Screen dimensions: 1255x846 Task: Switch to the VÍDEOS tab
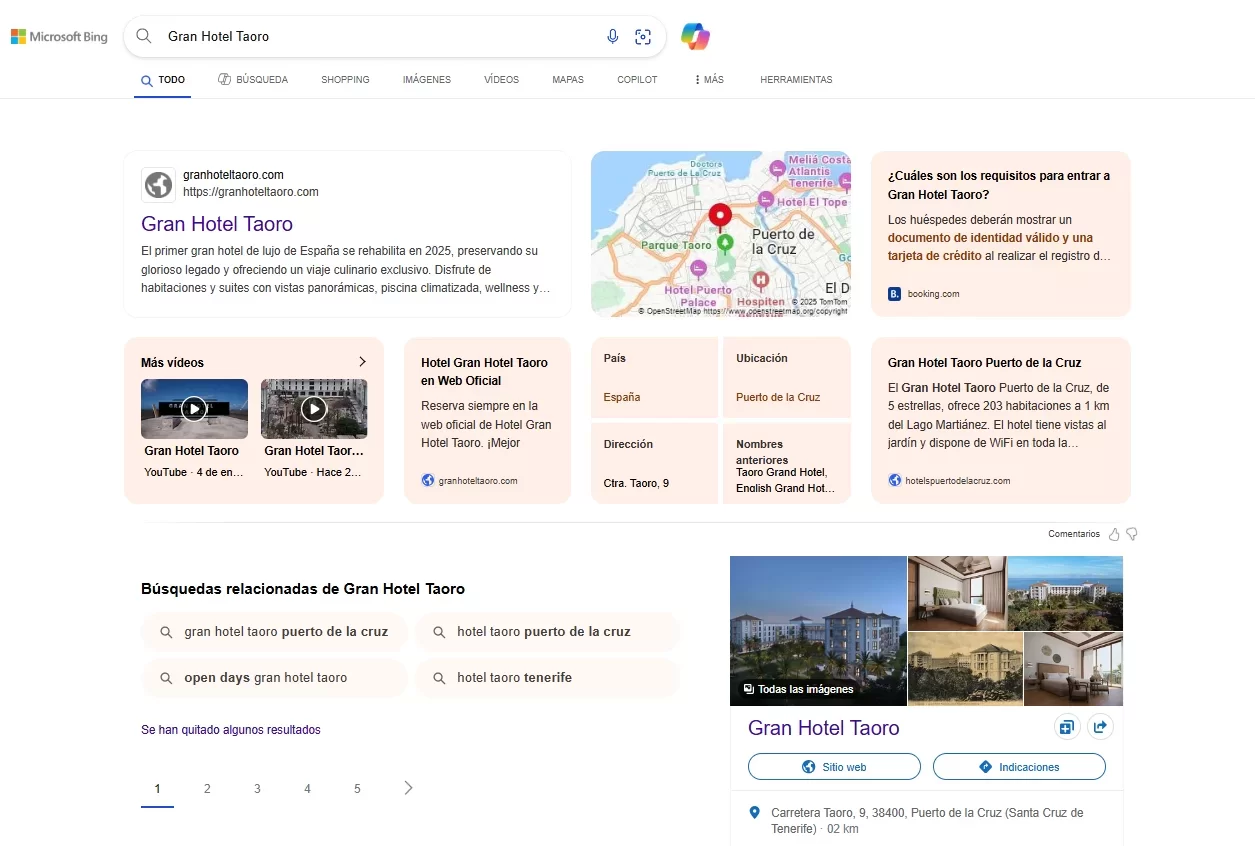[501, 80]
